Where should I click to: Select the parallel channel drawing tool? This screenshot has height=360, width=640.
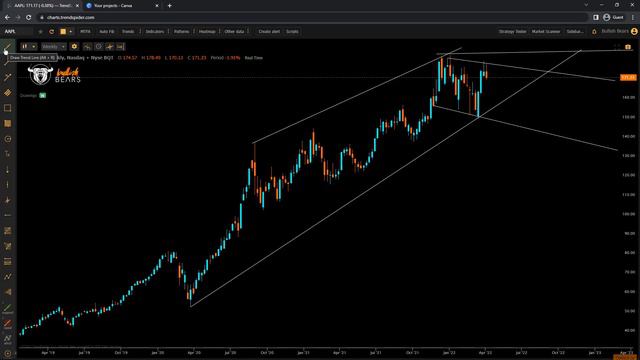(7, 93)
